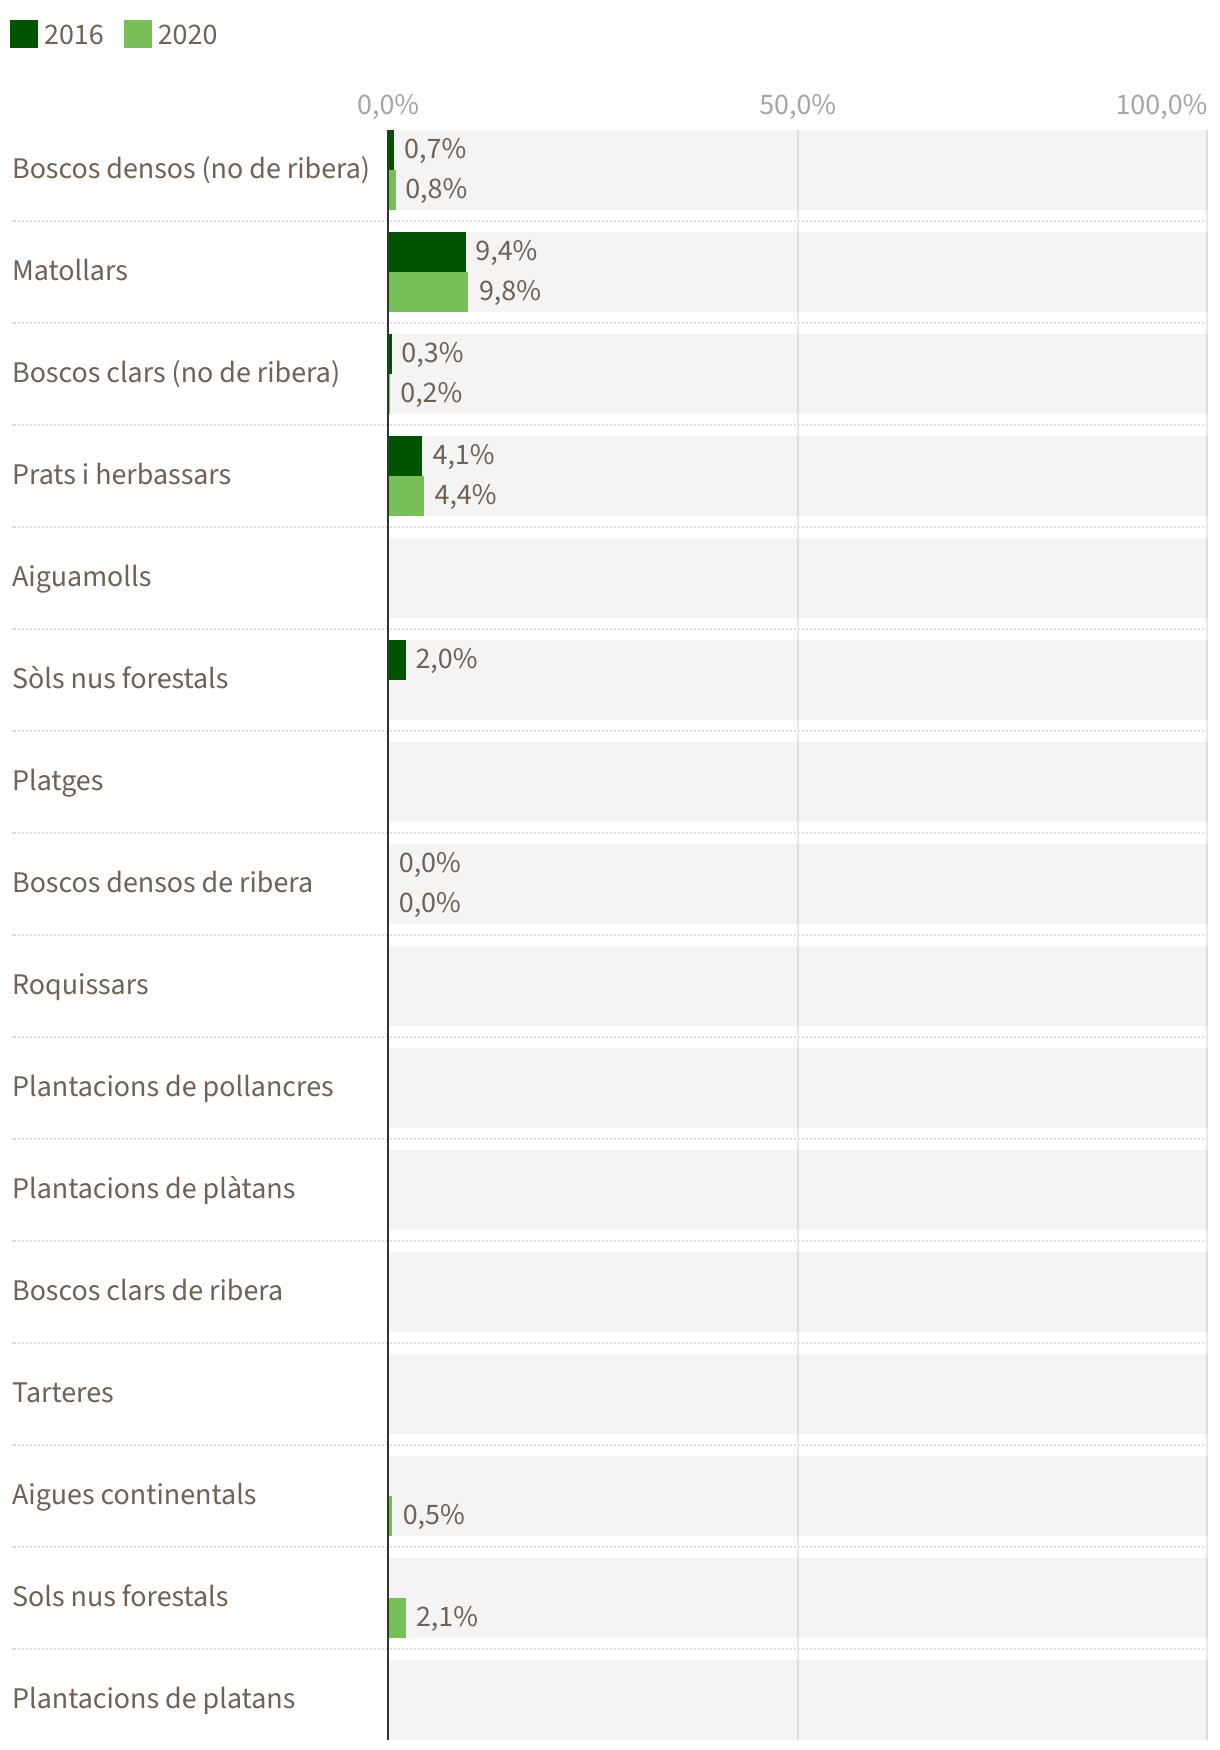Click the Boscos densos (no de ribera) label
The width and height of the screenshot is (1220, 1750).
tap(191, 168)
